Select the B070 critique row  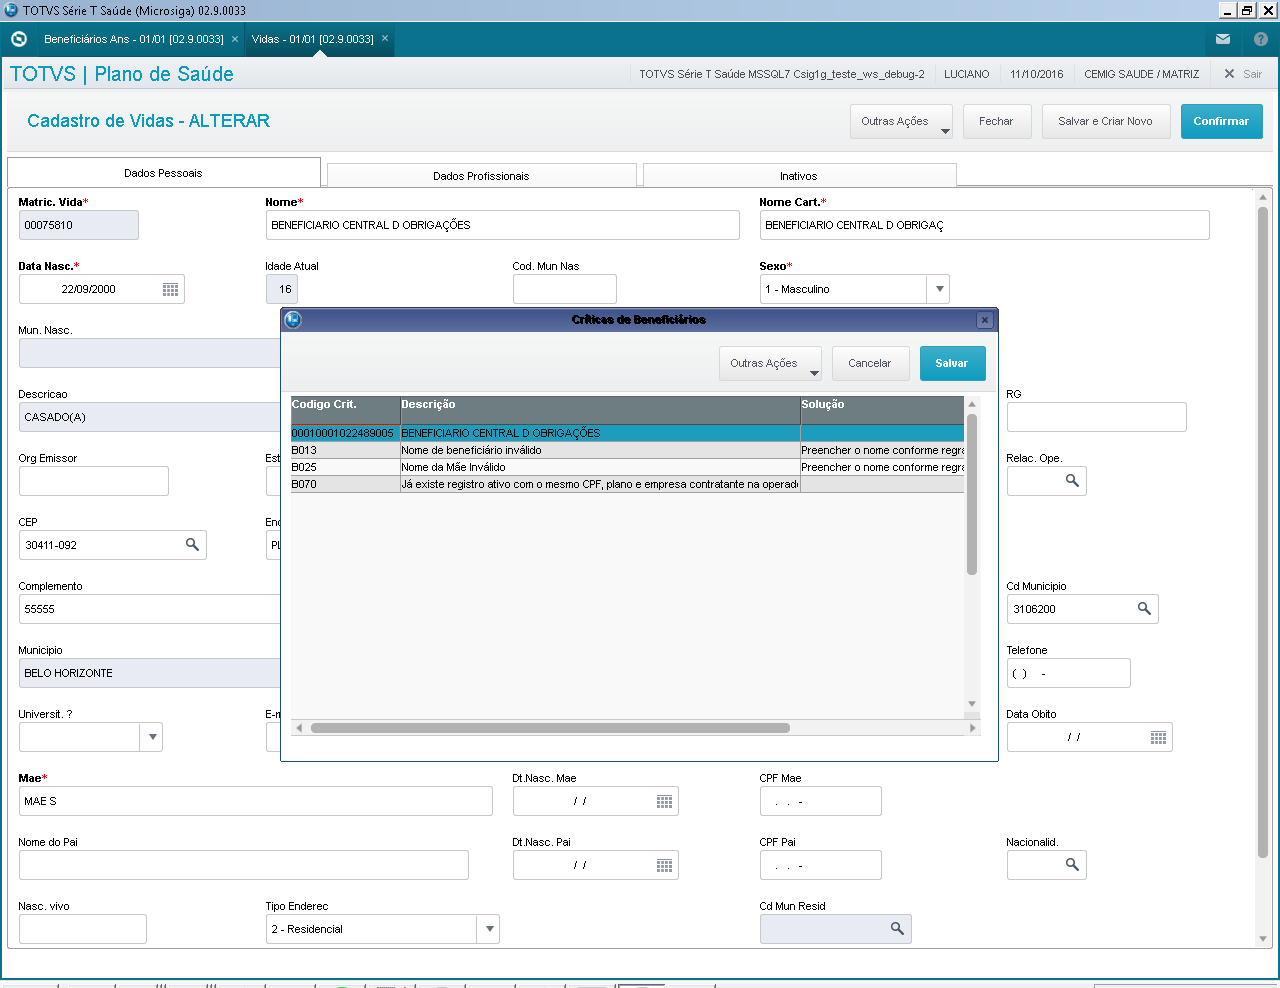pos(627,484)
